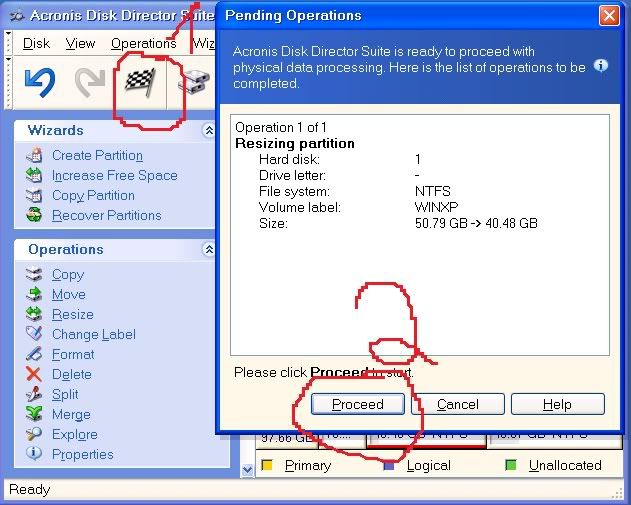The width and height of the screenshot is (631, 505).
Task: Click the Merge operation link
Action: click(71, 414)
